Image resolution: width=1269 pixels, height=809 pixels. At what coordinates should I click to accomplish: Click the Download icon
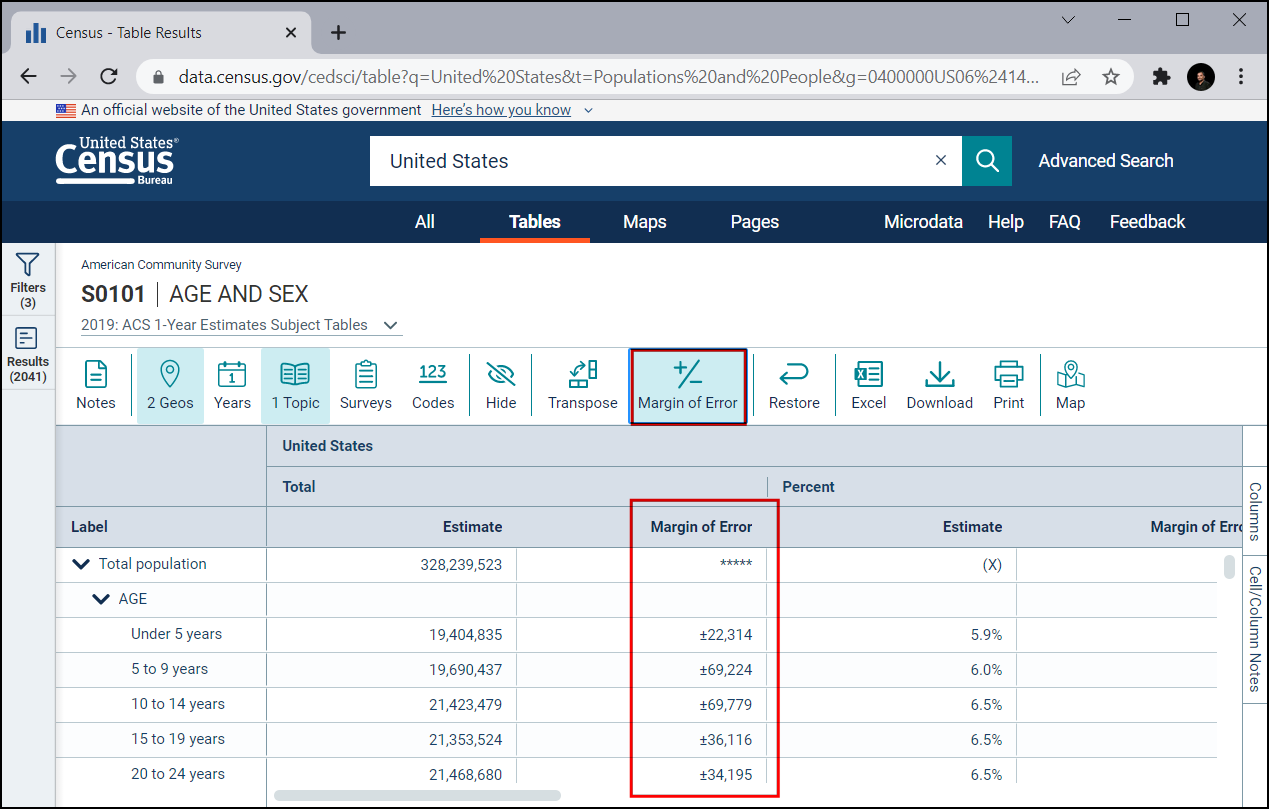939,385
